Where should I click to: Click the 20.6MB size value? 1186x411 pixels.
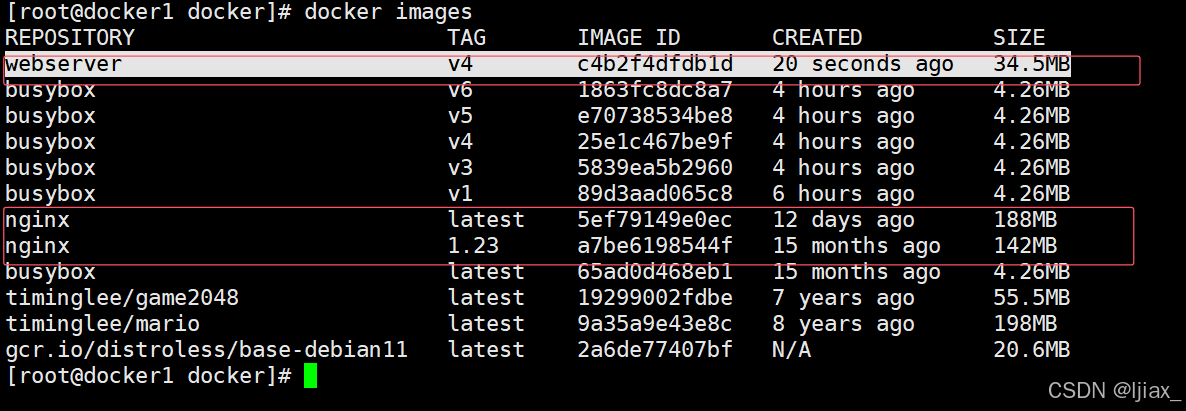1032,349
